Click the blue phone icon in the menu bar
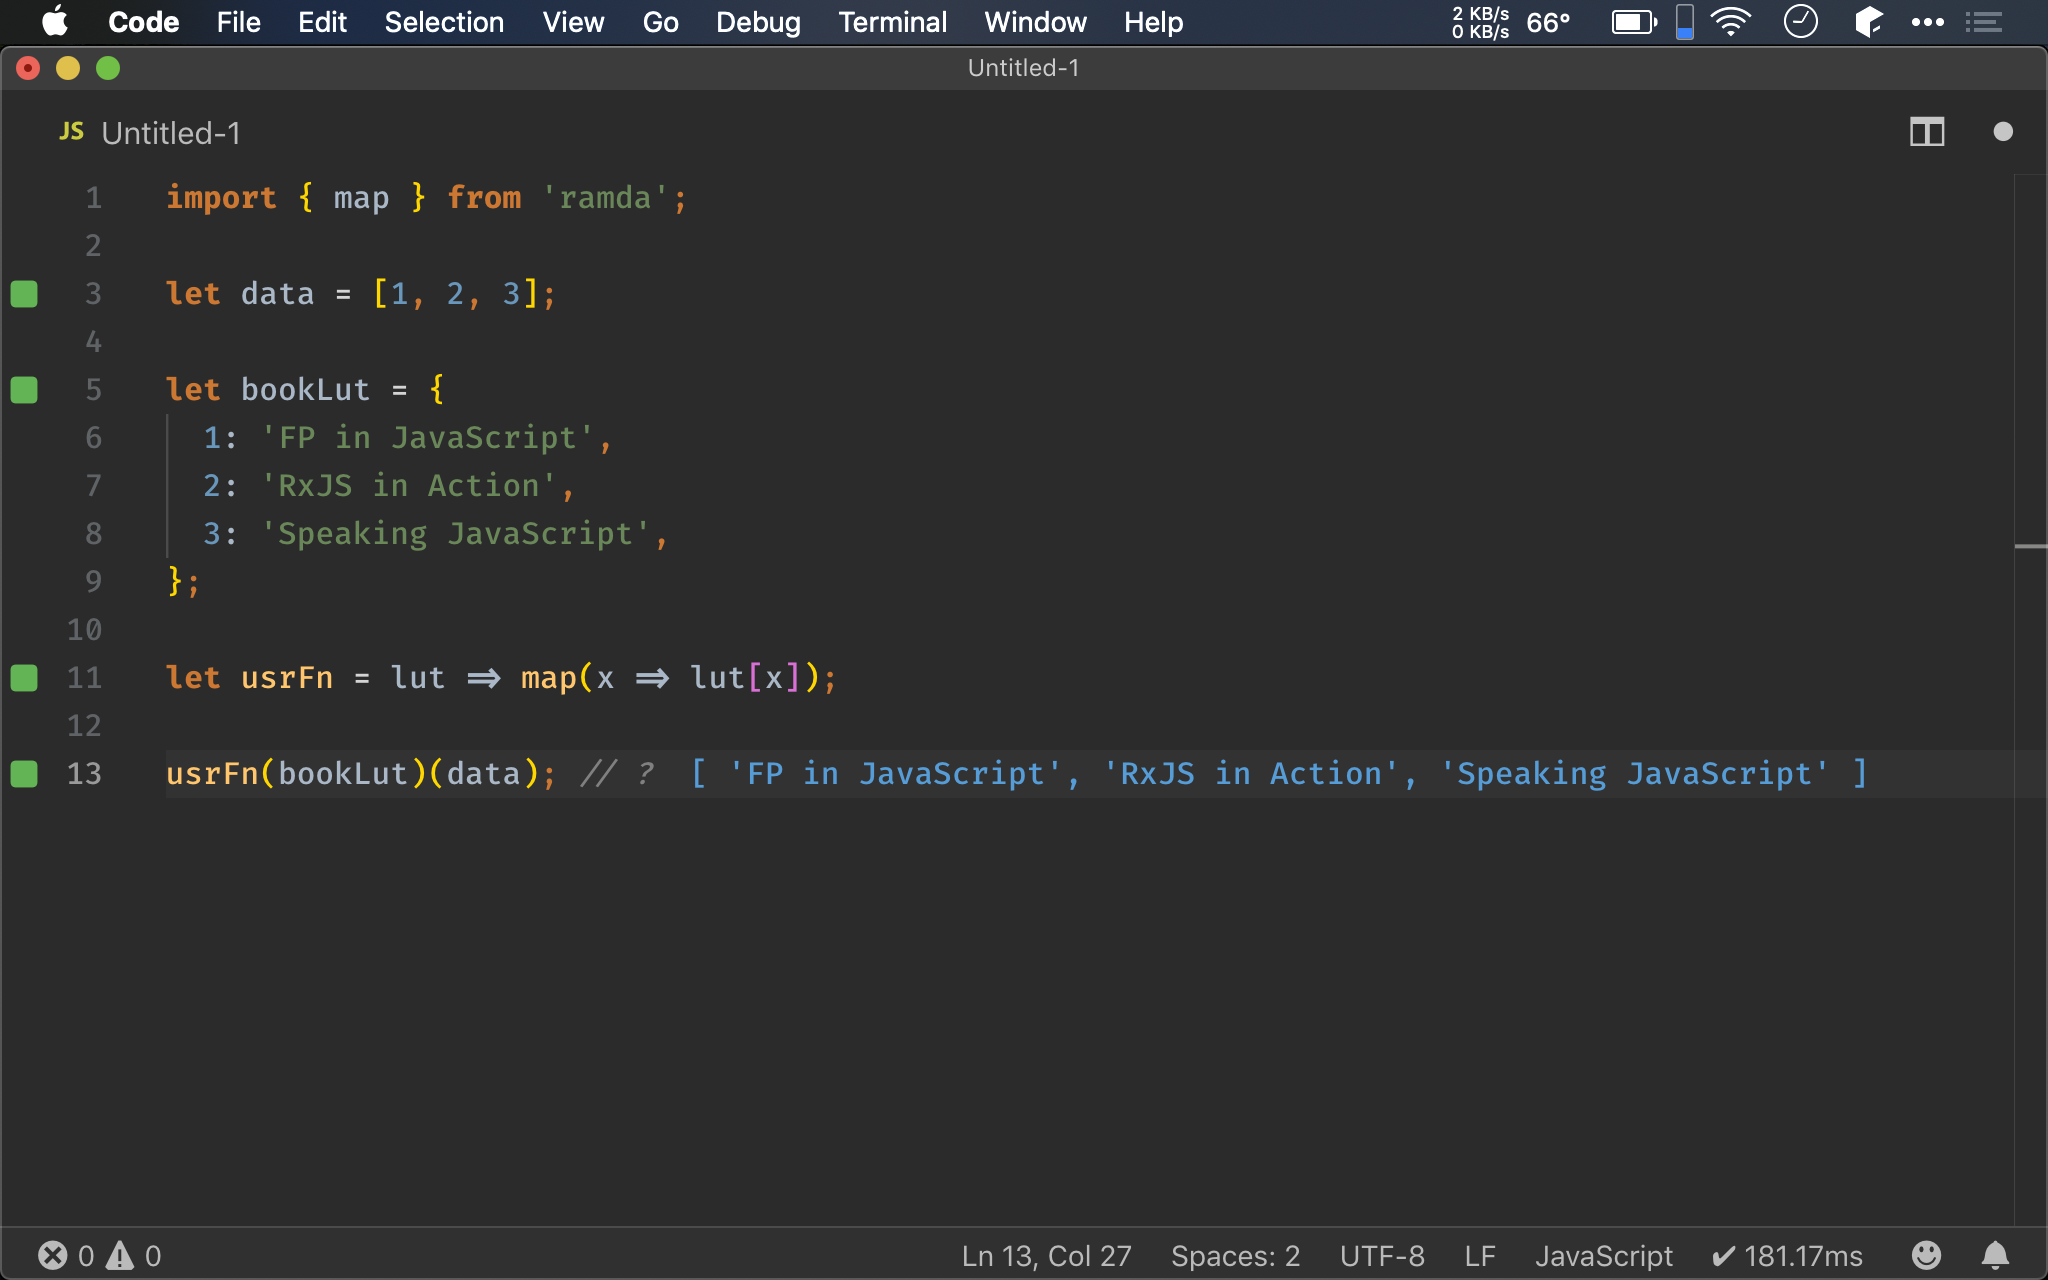 tap(1685, 22)
